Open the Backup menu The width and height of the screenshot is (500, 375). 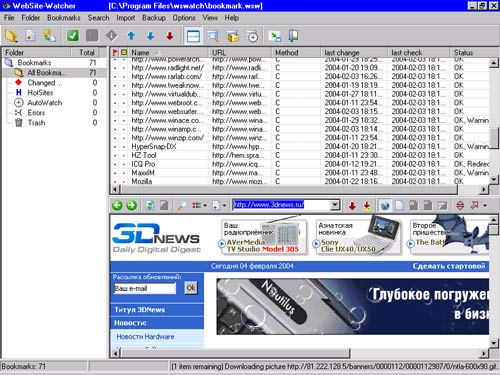point(154,18)
